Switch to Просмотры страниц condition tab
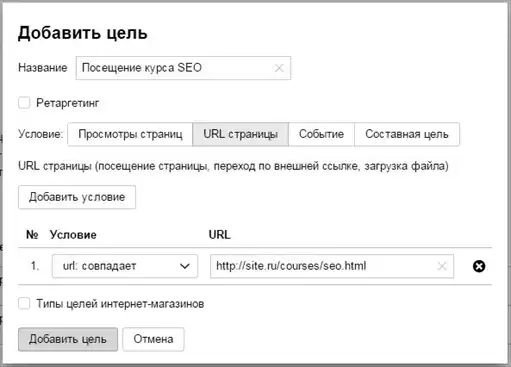Image resolution: width=511 pixels, height=367 pixels. [x=130, y=134]
